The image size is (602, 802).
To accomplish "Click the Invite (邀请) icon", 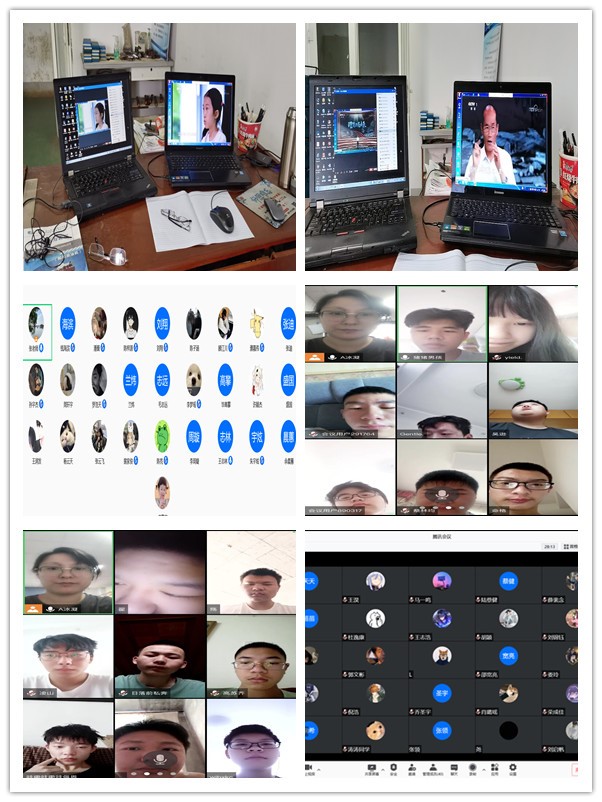I will 412,768.
